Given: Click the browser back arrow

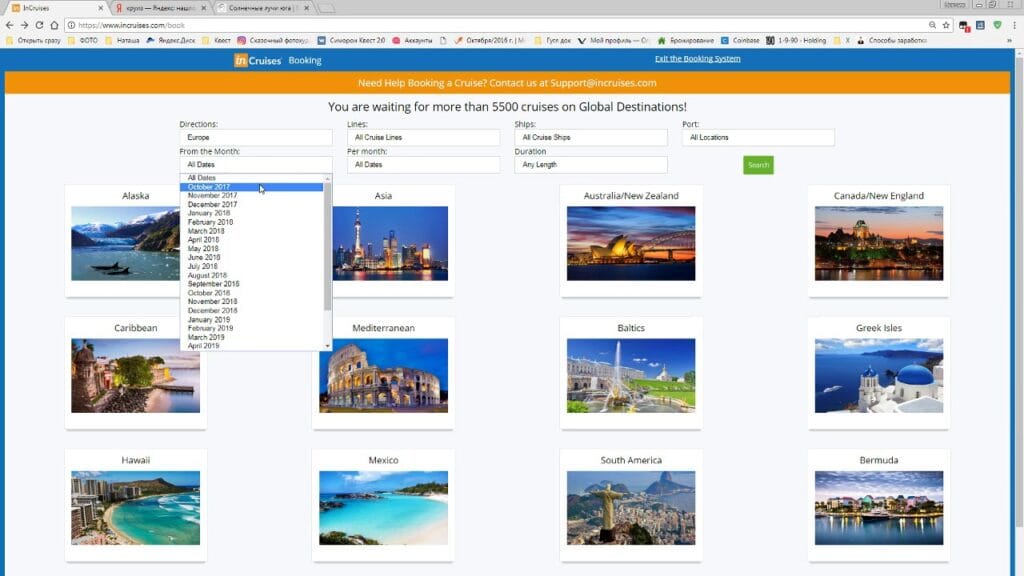Looking at the screenshot, I should pos(11,24).
